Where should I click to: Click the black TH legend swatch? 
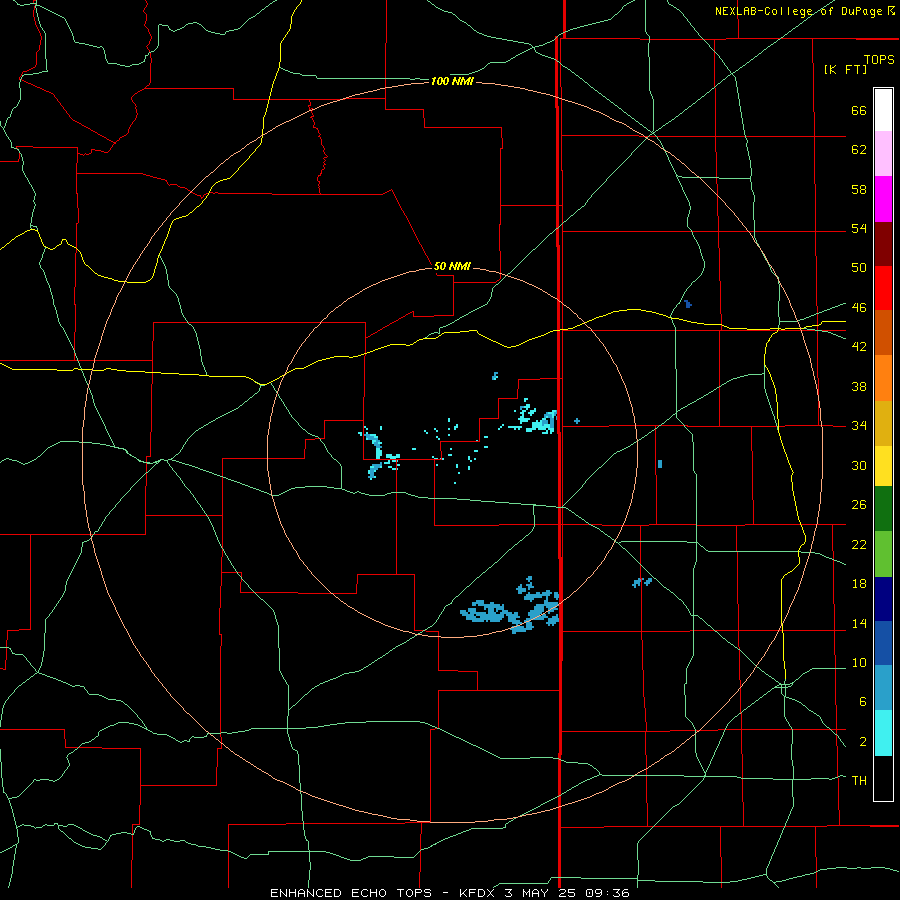click(883, 778)
